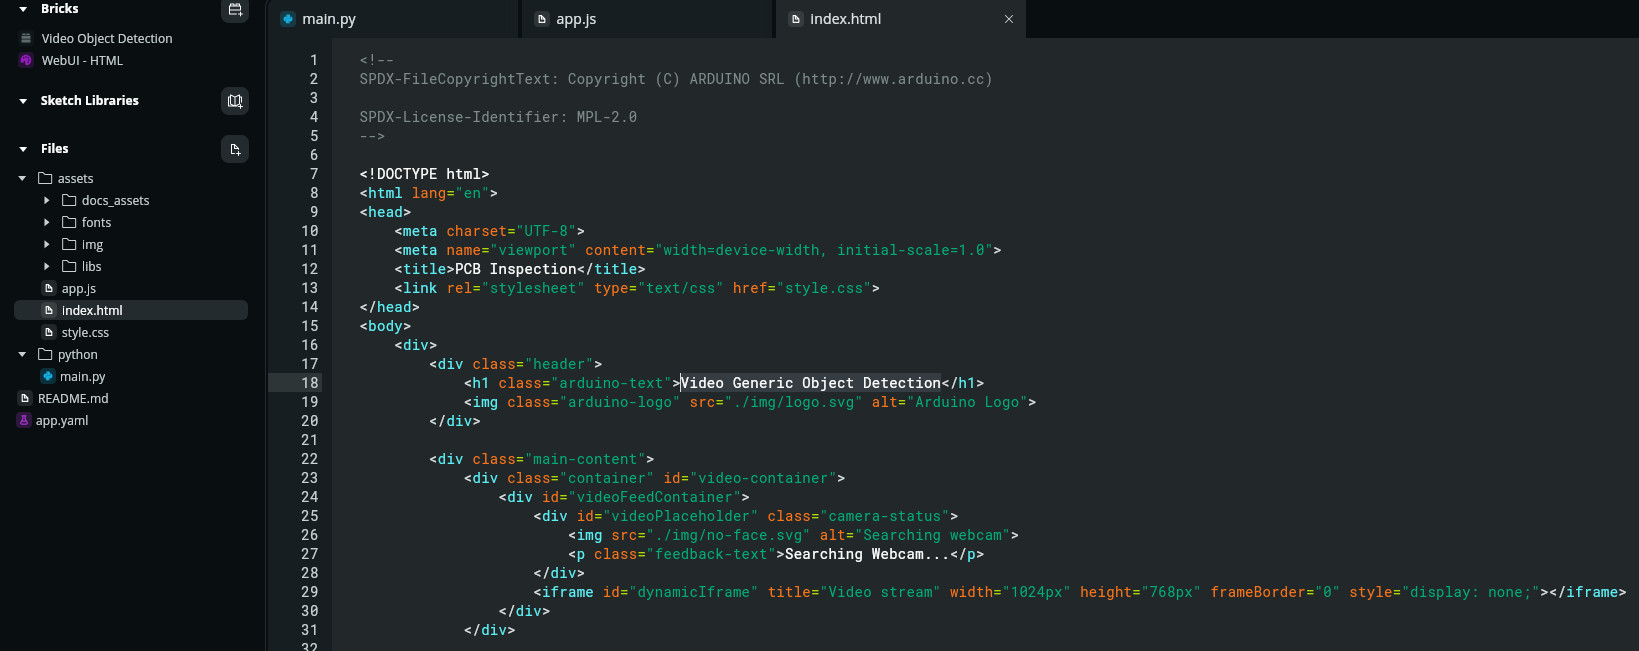Collapse the Sketch Libraries section
The image size is (1639, 651).
coord(23,101)
